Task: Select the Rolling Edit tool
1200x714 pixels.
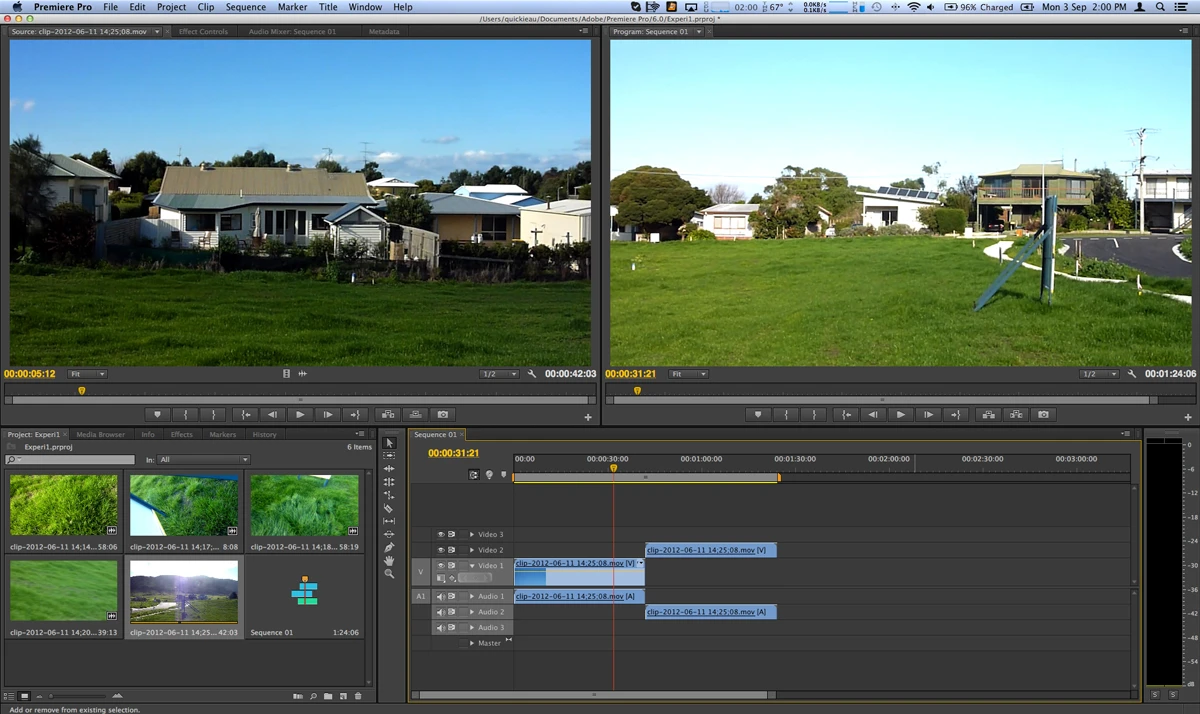Action: (389, 482)
